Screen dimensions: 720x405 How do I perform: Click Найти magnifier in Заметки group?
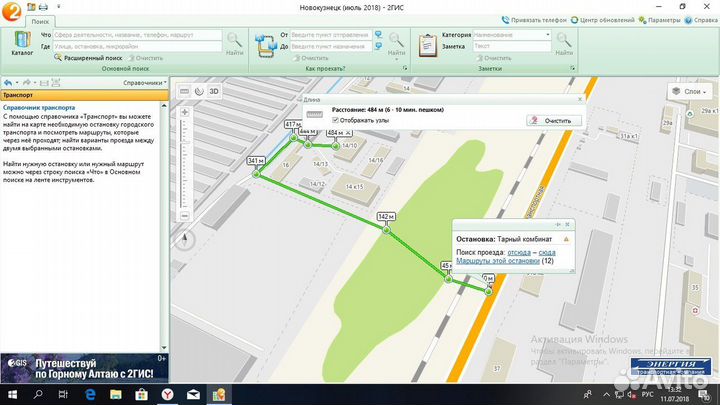coord(564,44)
